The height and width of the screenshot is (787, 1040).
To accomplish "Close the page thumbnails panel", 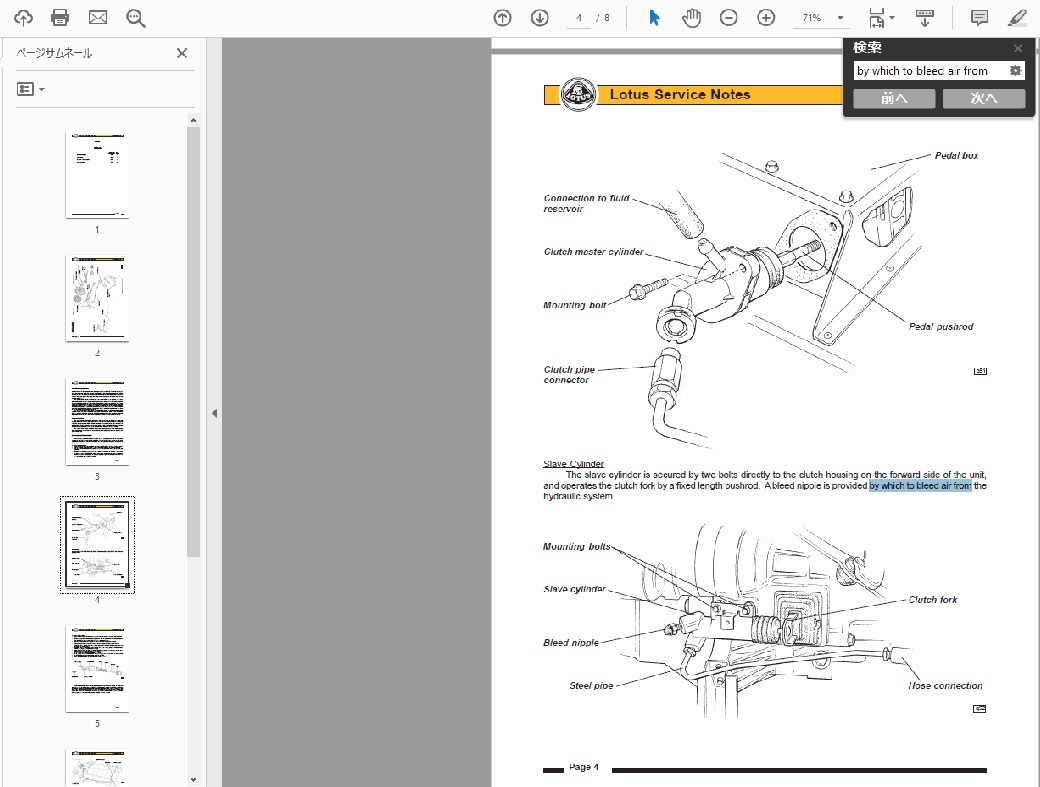I will (182, 53).
